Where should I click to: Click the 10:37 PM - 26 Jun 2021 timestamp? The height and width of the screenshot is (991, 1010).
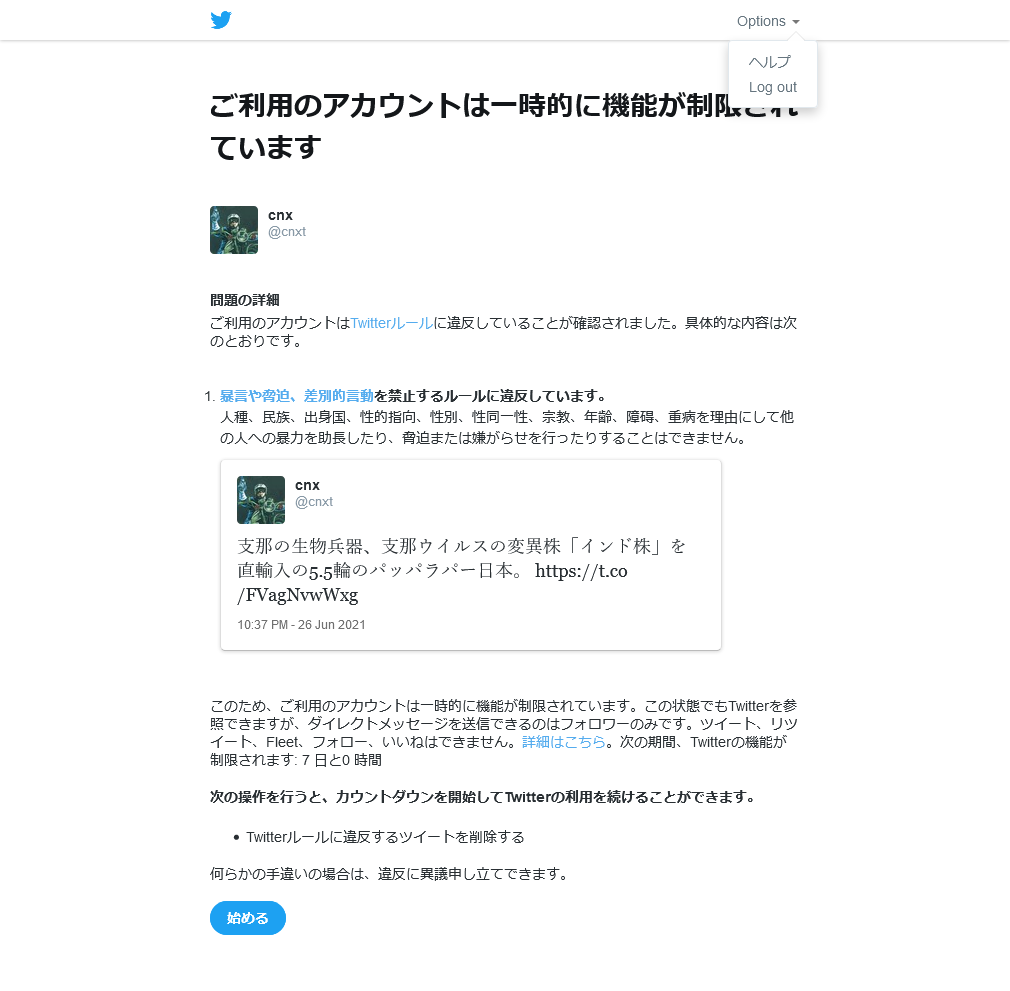[301, 625]
